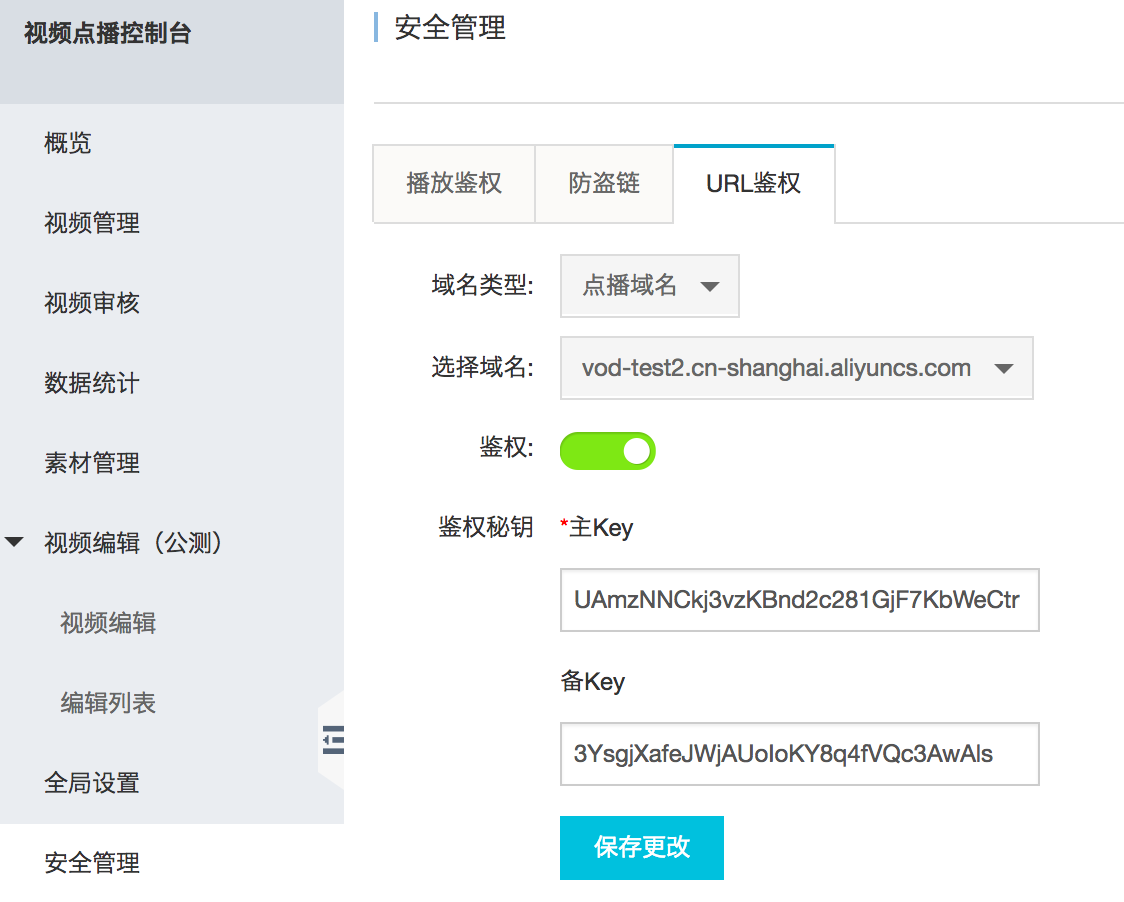
Task: Open 安全管理 from the sidebar
Action: (91, 862)
